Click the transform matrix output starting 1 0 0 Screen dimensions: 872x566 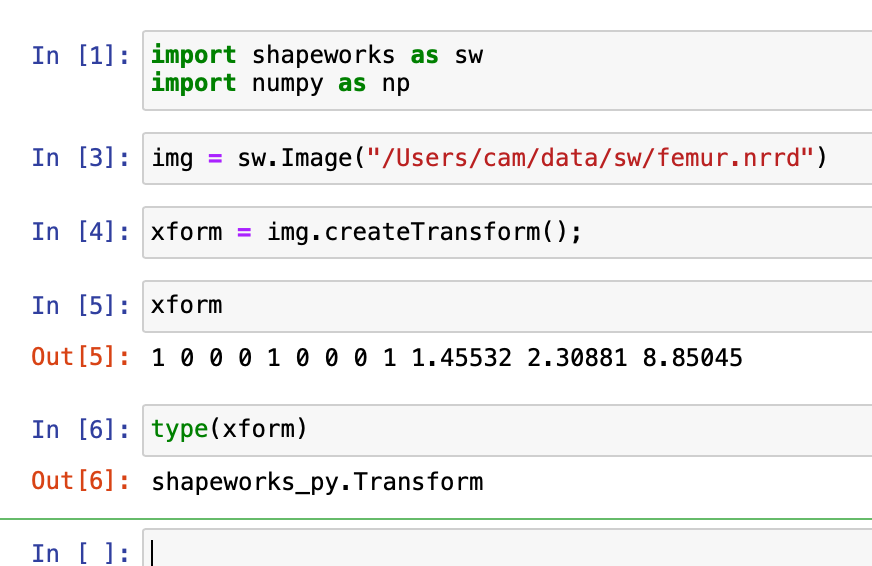447,358
